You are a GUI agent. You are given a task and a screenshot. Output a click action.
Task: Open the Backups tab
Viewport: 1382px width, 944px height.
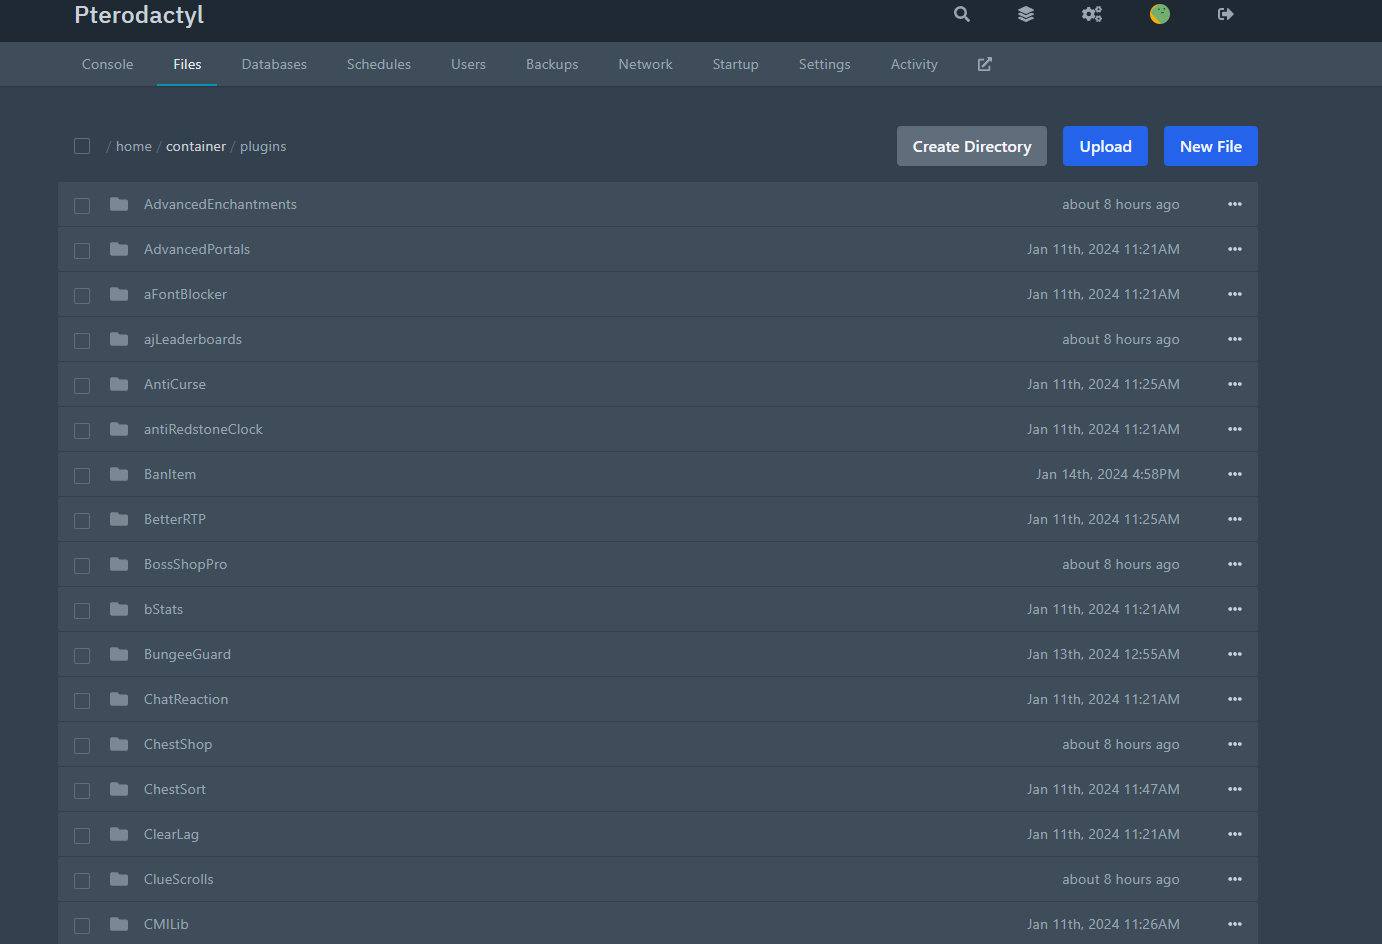click(x=552, y=64)
